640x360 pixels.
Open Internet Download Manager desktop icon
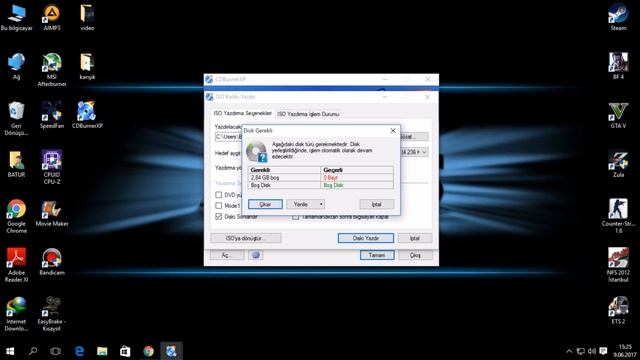16,314
